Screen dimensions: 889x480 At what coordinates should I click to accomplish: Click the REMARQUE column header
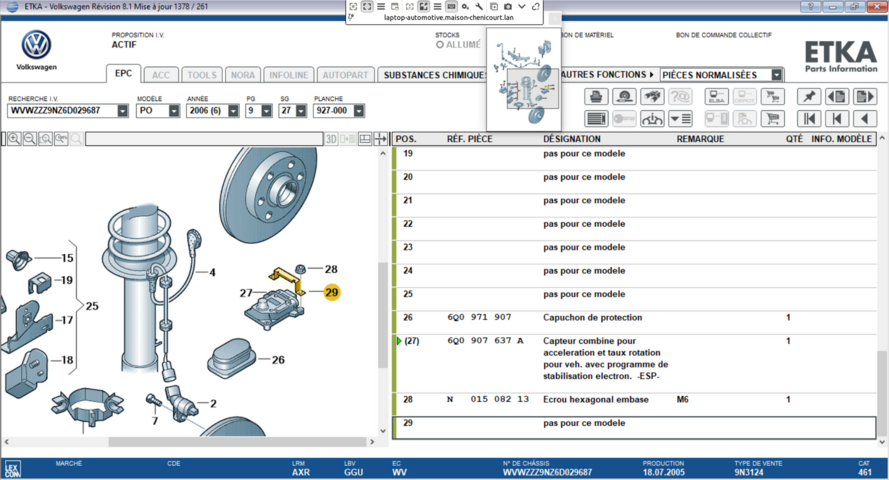coord(700,139)
